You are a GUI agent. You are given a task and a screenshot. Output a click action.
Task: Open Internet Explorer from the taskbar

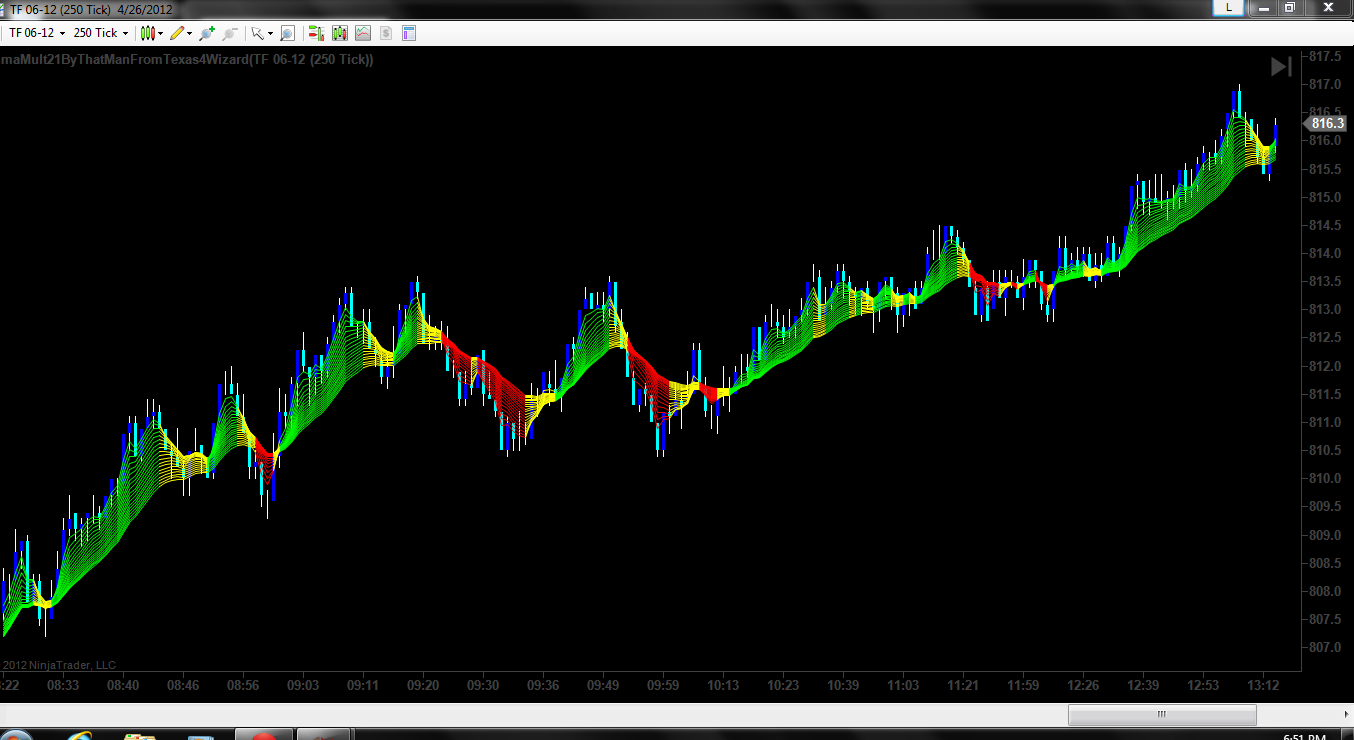pos(80,735)
